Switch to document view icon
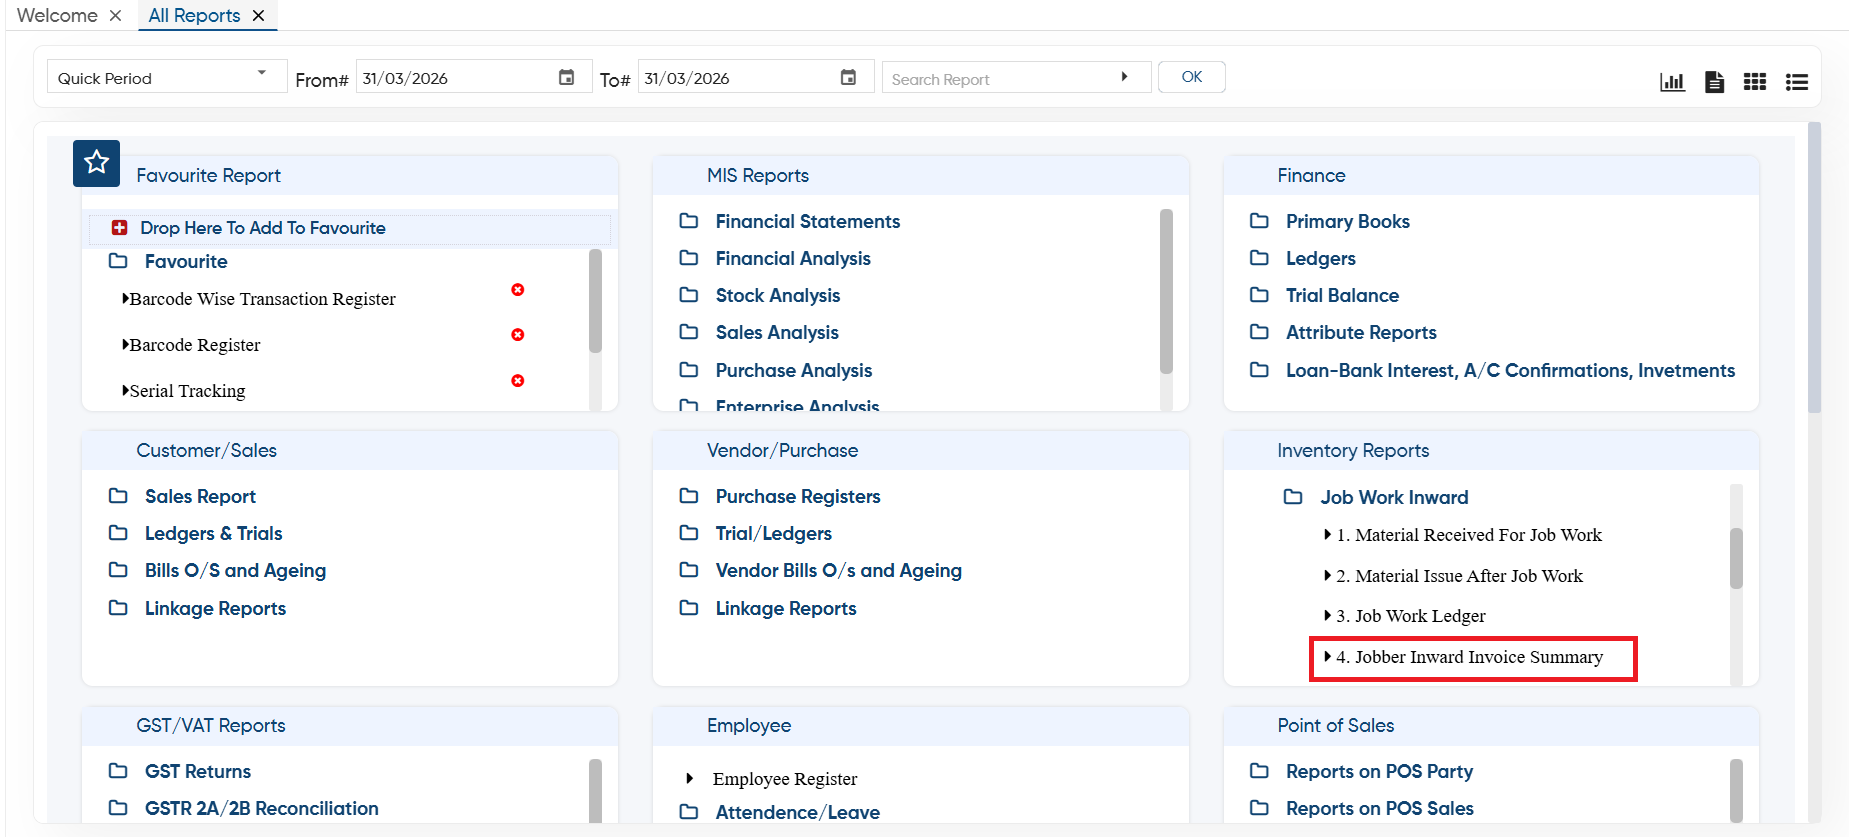Image resolution: width=1849 pixels, height=837 pixels. (x=1714, y=82)
